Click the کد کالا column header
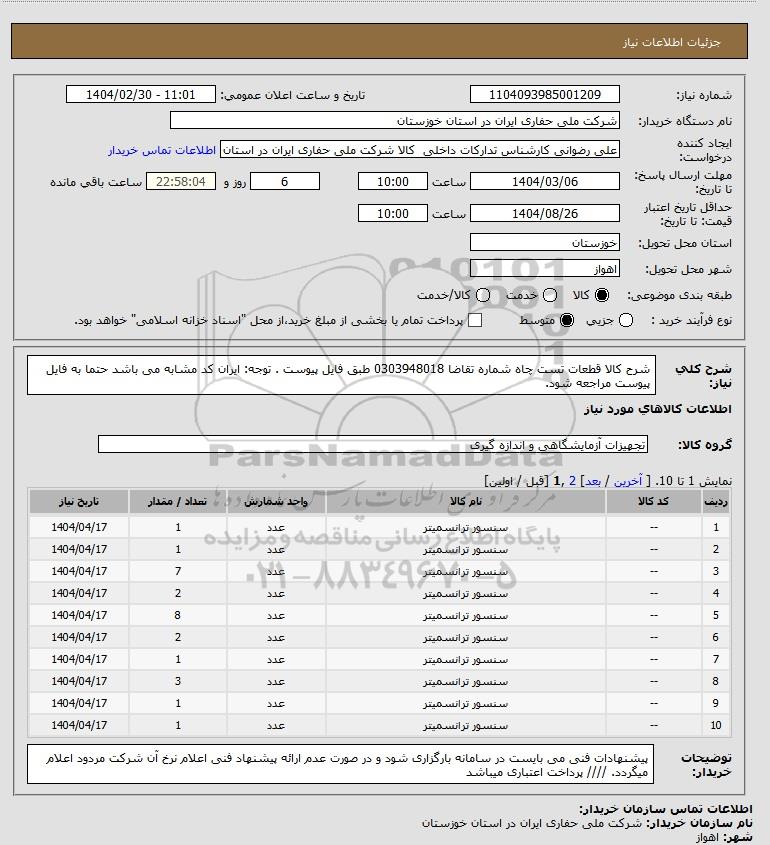Viewport: 770px width, 845px height. point(654,502)
